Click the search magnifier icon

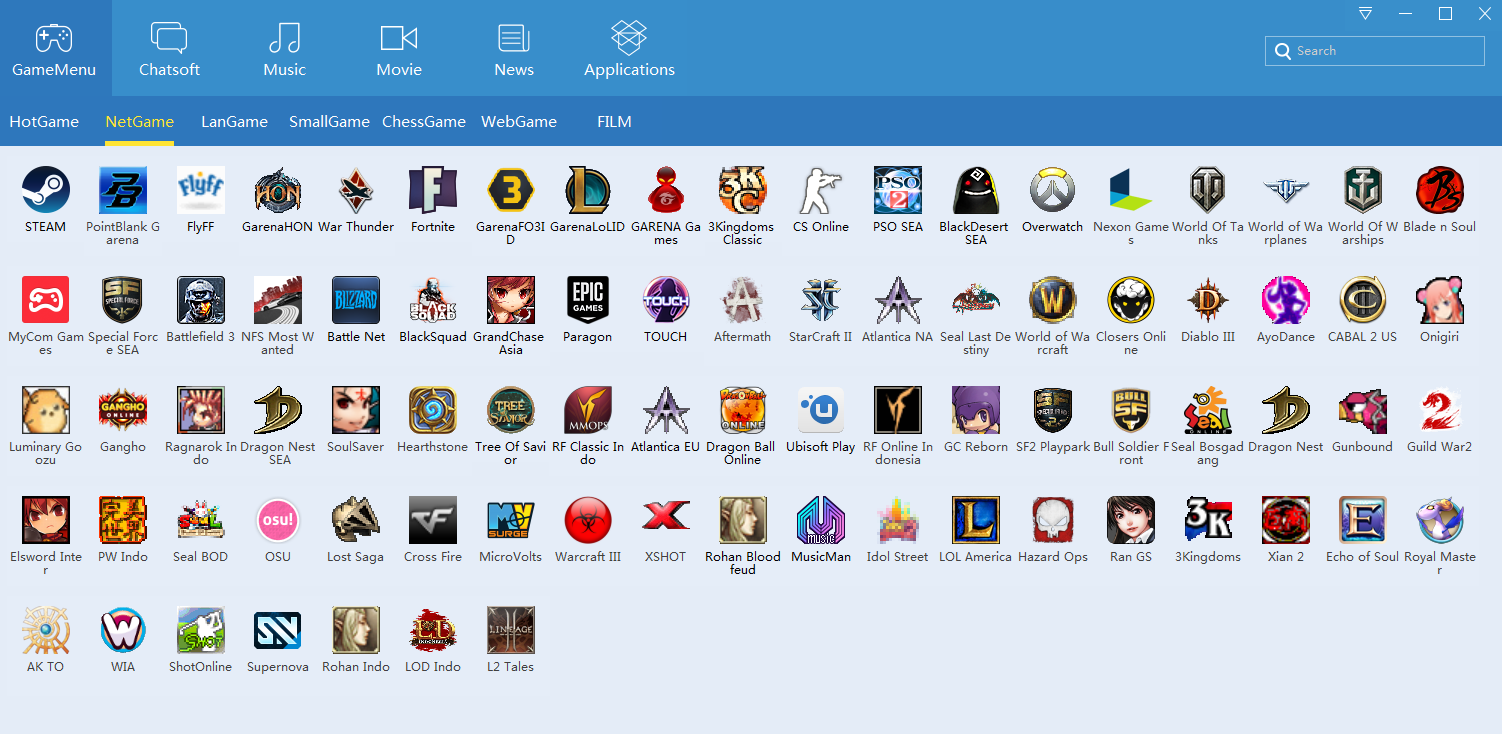pos(1283,51)
